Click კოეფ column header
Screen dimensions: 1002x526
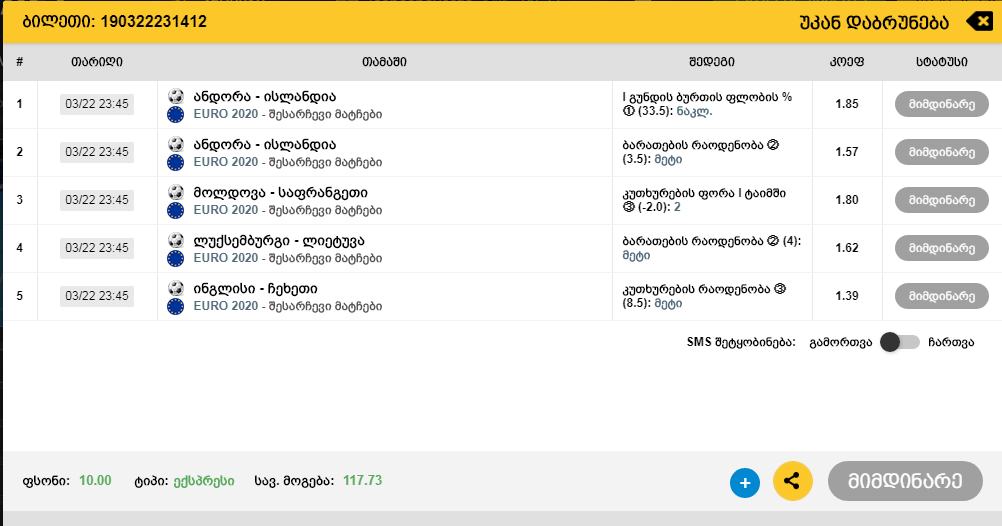pyautogui.click(x=847, y=62)
